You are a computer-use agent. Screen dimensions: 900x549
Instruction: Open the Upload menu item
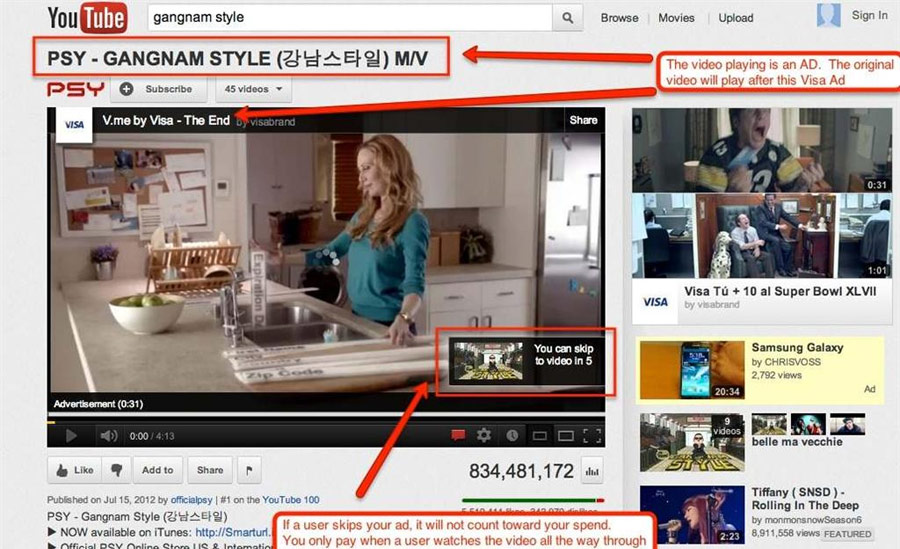click(736, 18)
